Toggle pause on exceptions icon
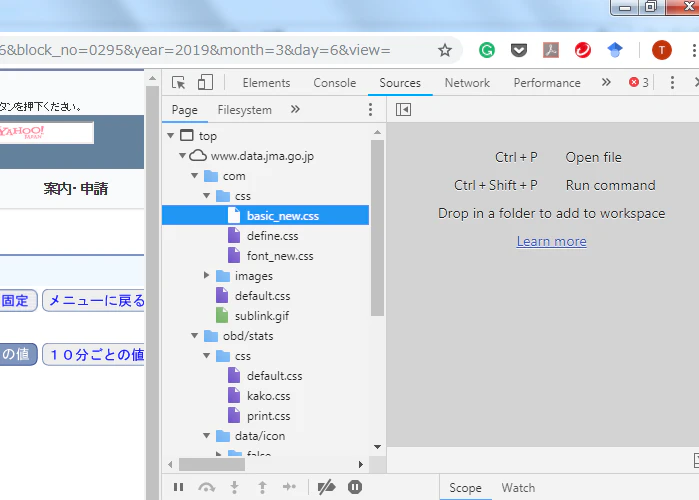Screen dimensions: 699x500 [355, 487]
